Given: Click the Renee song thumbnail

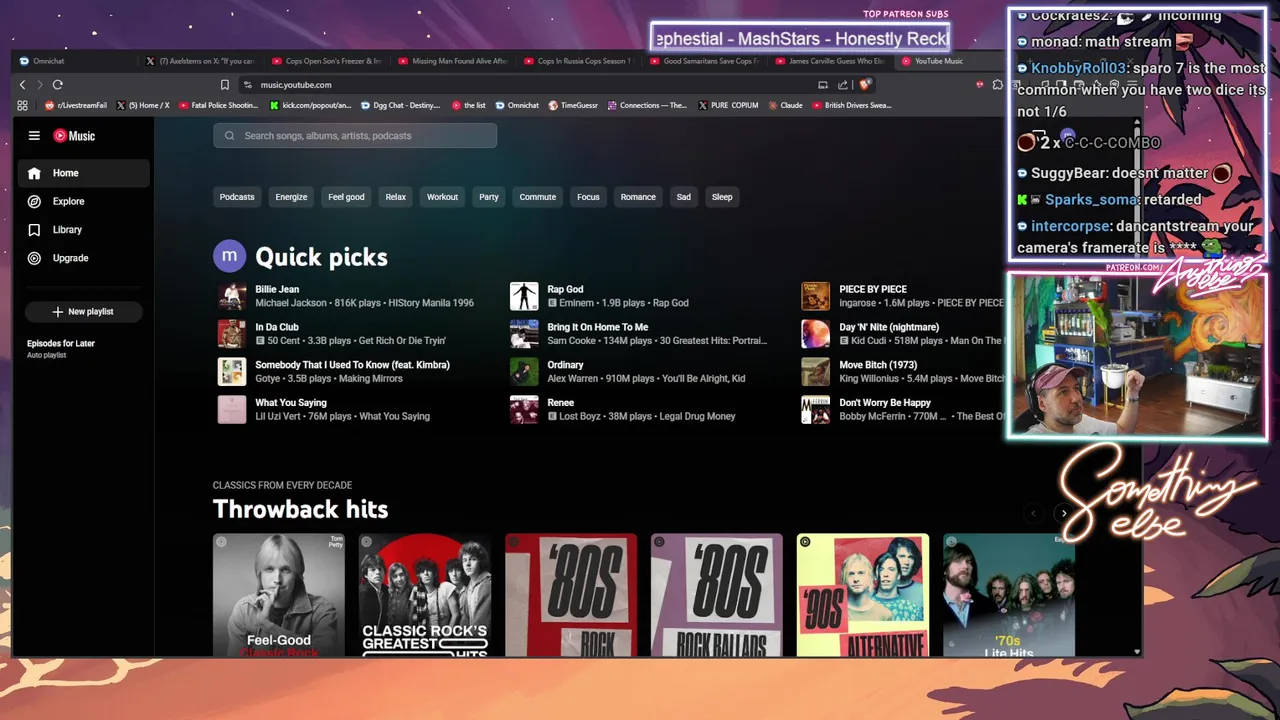Looking at the screenshot, I should pyautogui.click(x=524, y=410).
